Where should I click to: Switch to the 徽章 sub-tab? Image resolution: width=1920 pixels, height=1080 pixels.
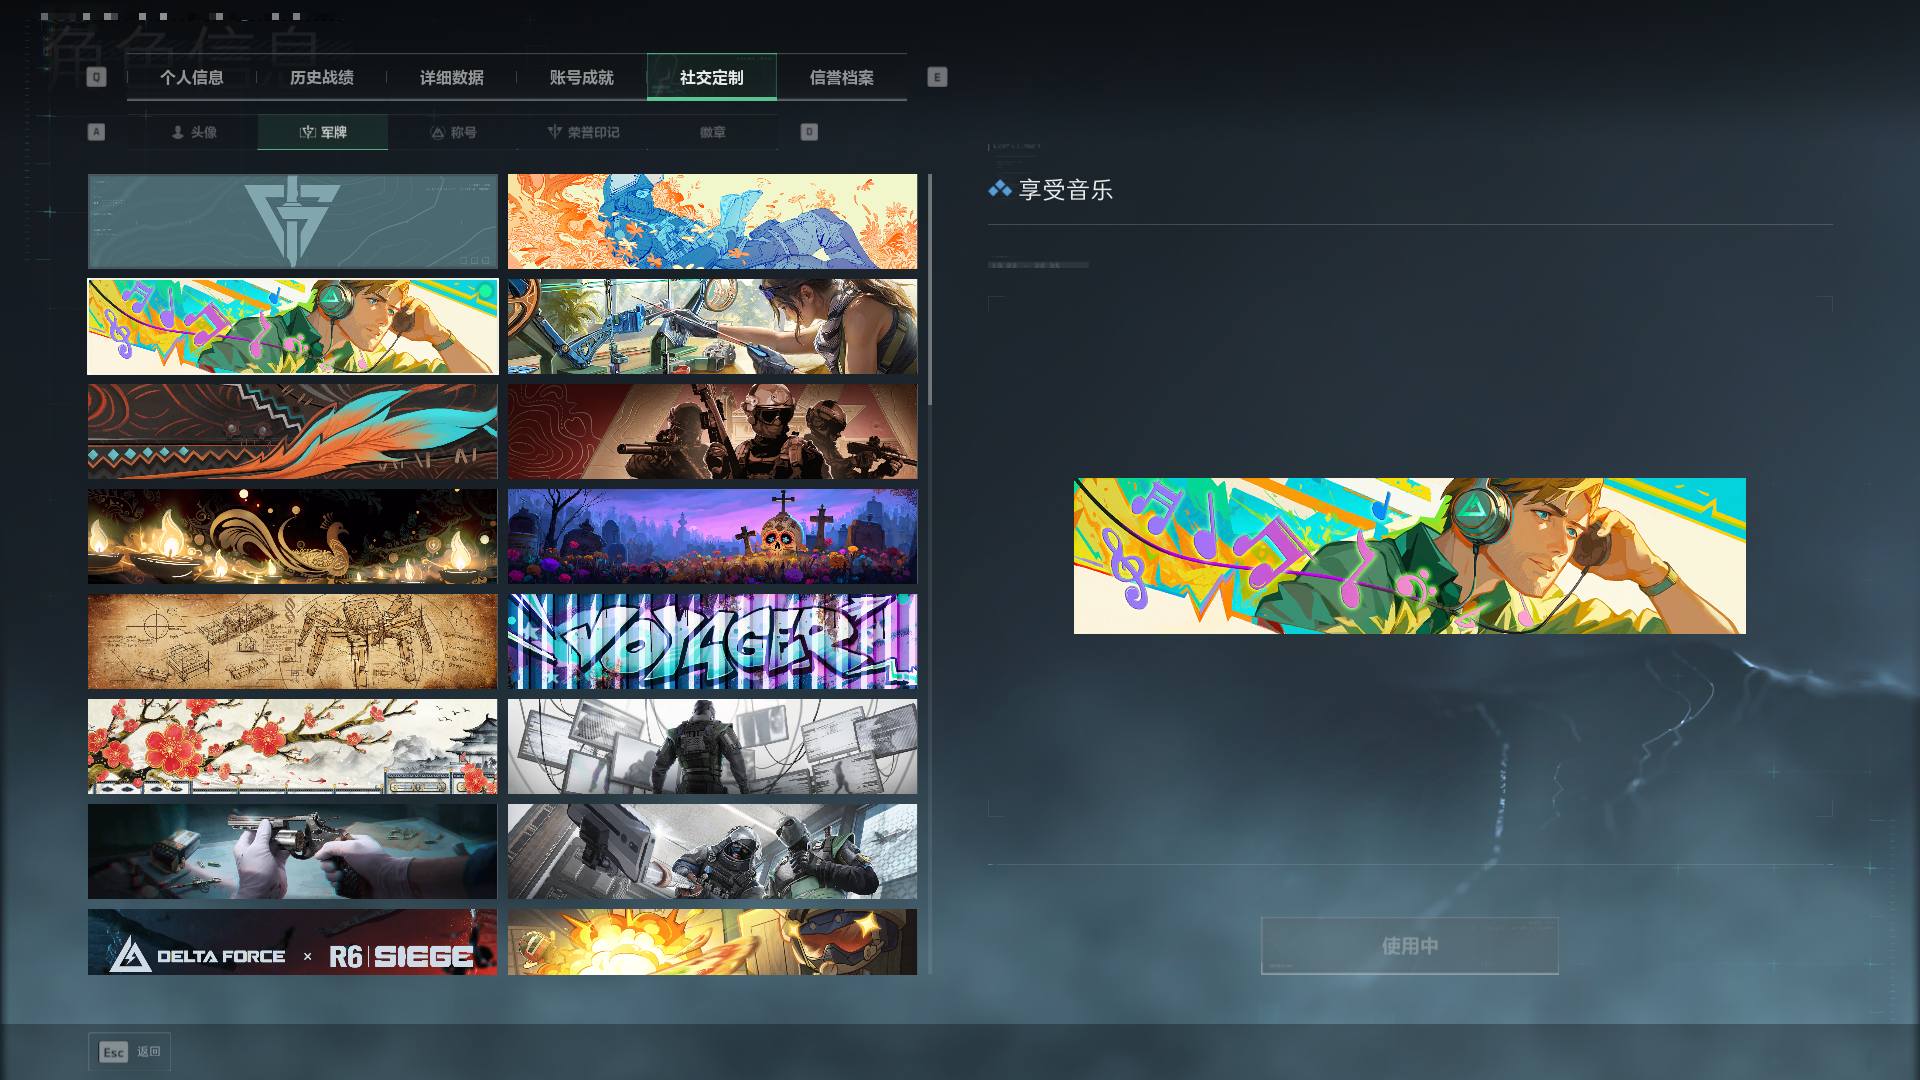[713, 132]
